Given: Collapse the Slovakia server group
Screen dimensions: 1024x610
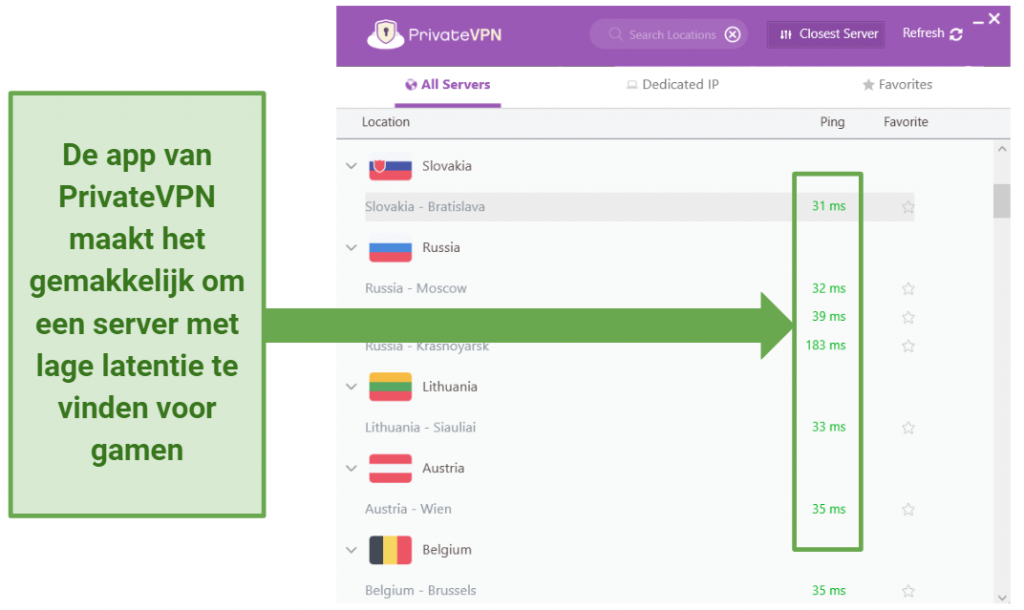Looking at the screenshot, I should (351, 166).
